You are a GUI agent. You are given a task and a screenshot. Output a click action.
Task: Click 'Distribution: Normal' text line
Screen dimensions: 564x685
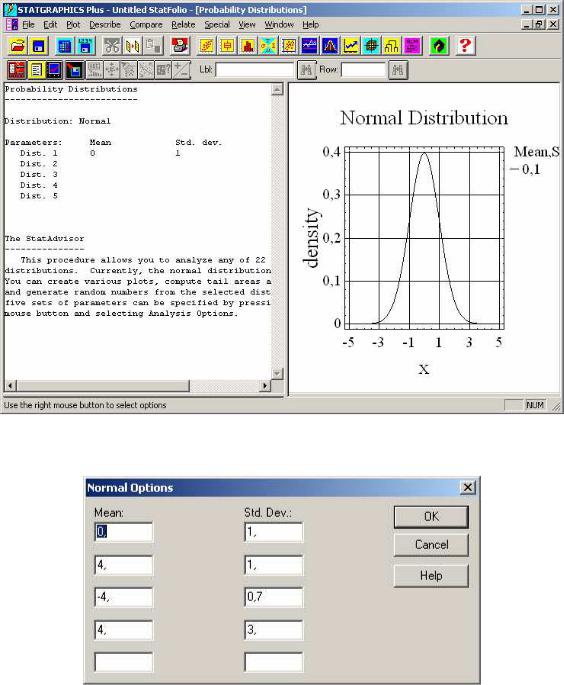tap(57, 121)
